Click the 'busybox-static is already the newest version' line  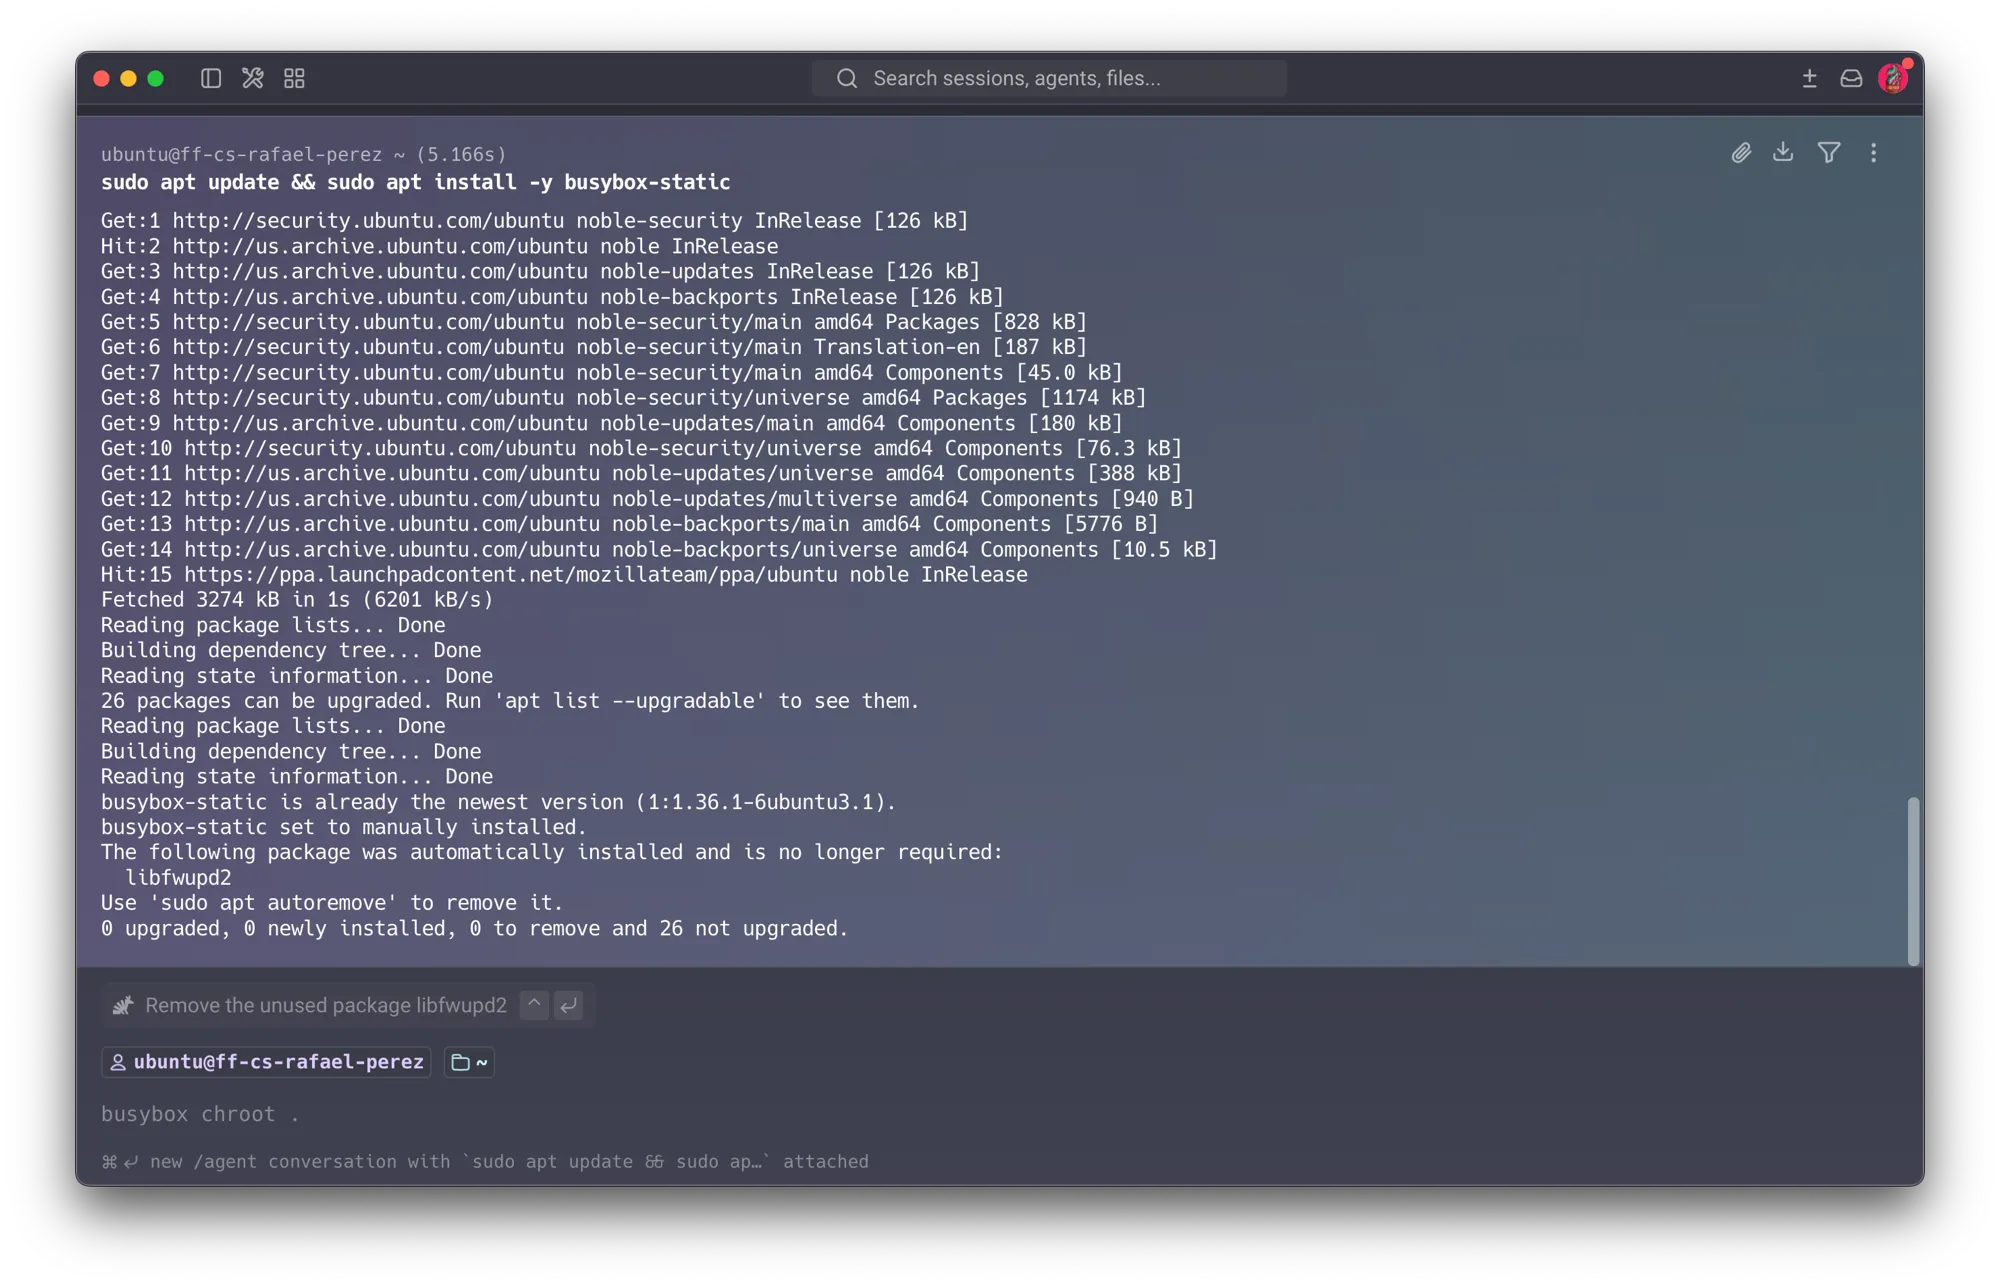(498, 802)
